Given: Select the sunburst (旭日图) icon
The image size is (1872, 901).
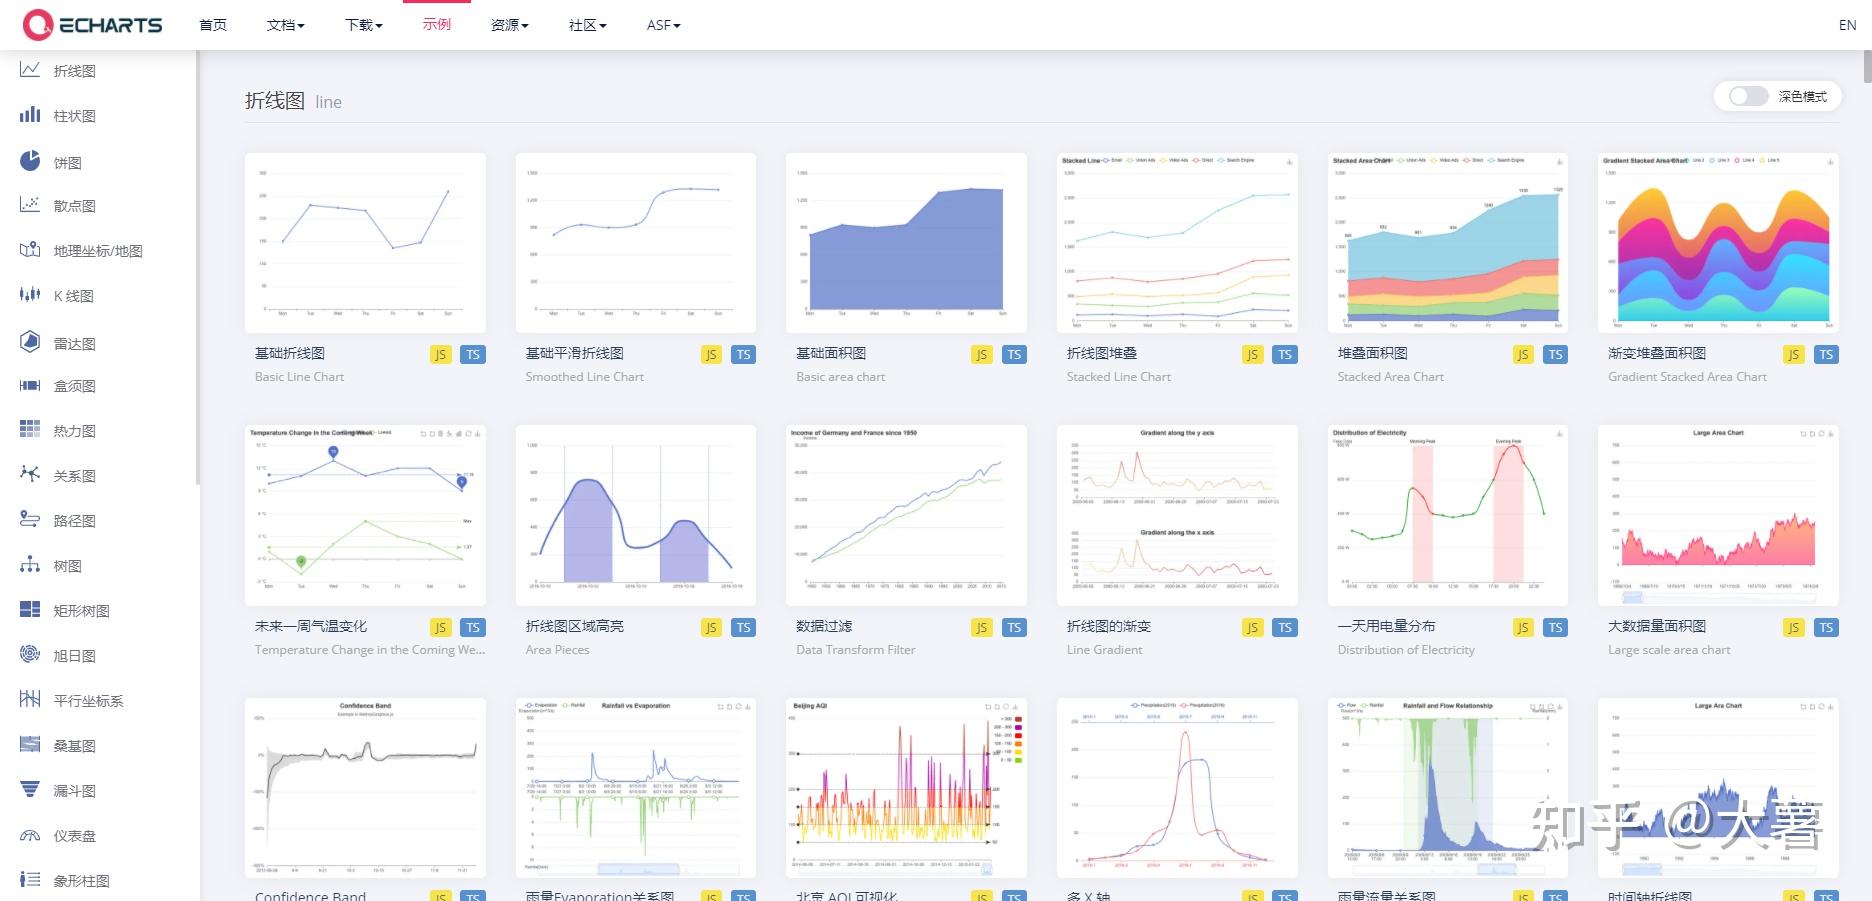Looking at the screenshot, I should (30, 654).
